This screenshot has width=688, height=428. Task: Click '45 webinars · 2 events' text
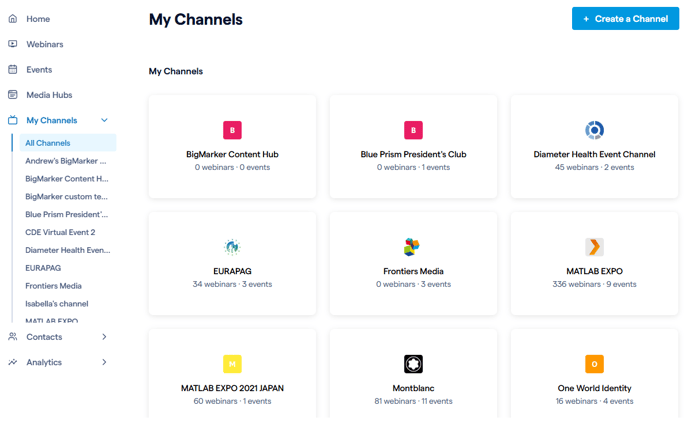pyautogui.click(x=595, y=167)
